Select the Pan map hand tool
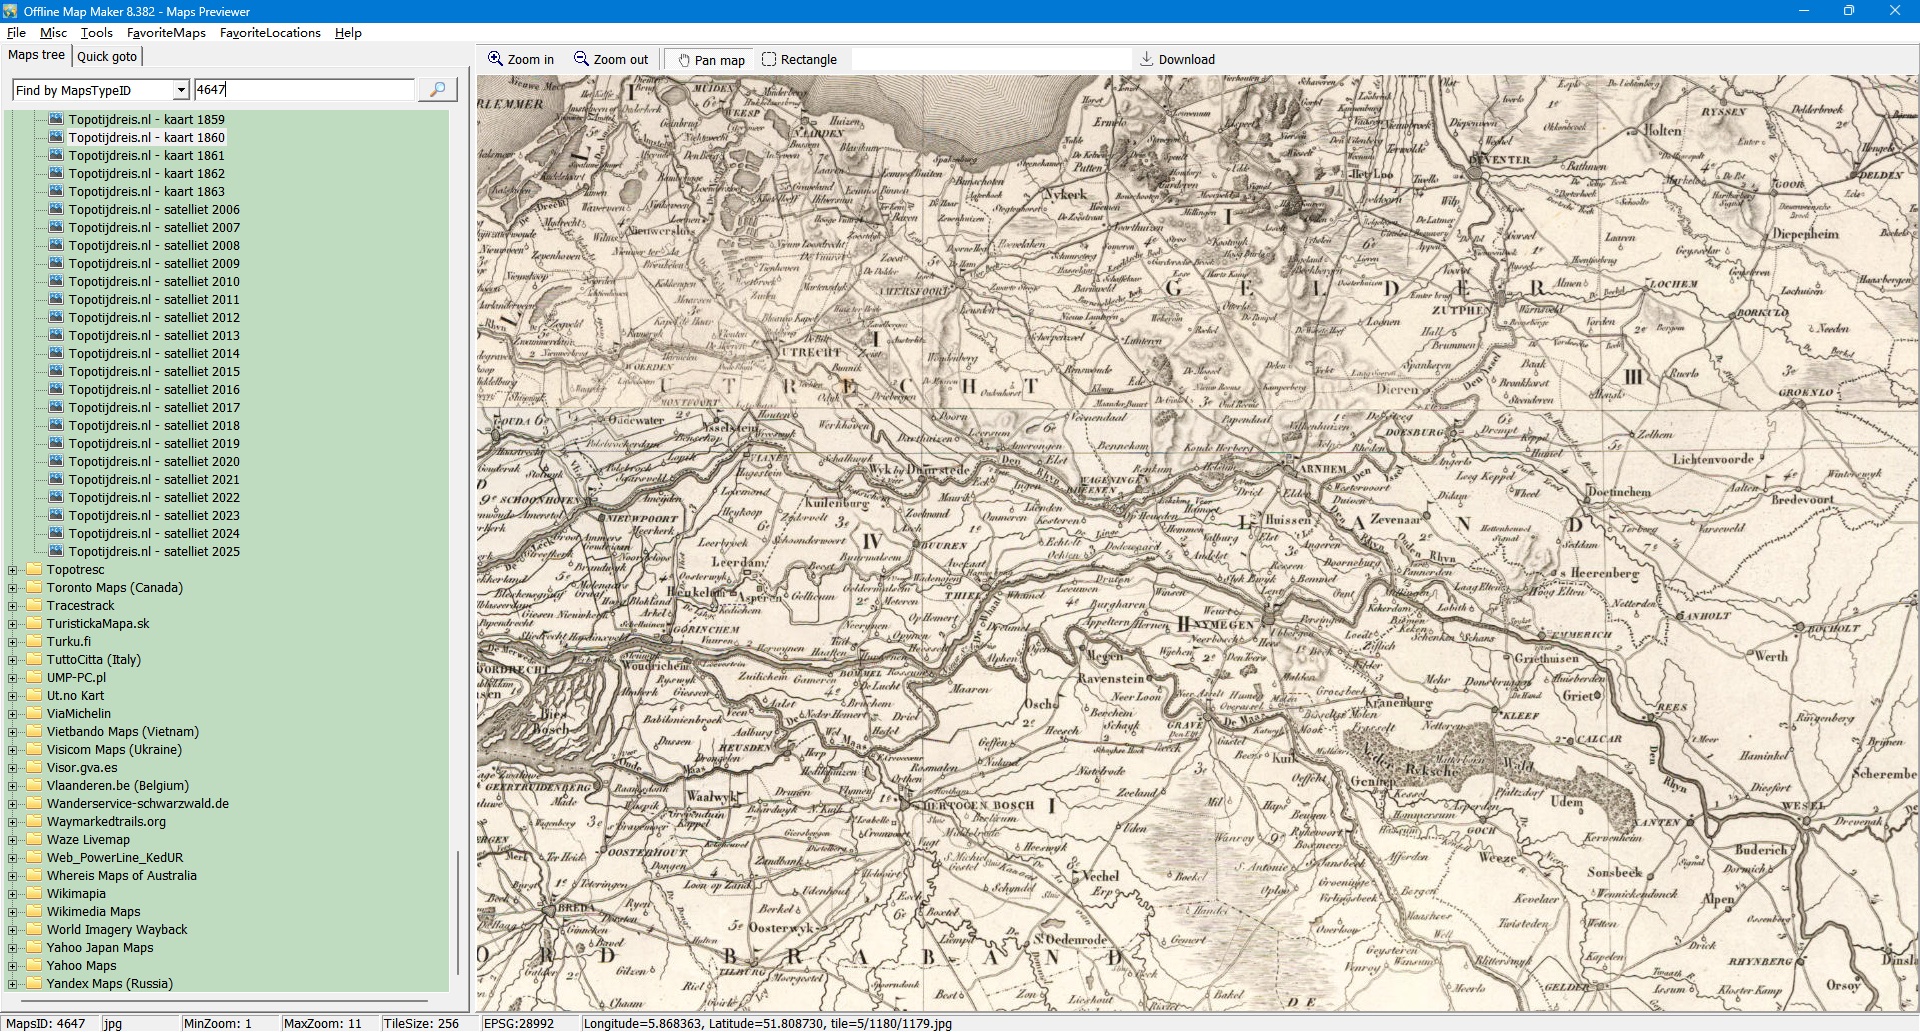The height and width of the screenshot is (1032, 1920). click(x=684, y=60)
